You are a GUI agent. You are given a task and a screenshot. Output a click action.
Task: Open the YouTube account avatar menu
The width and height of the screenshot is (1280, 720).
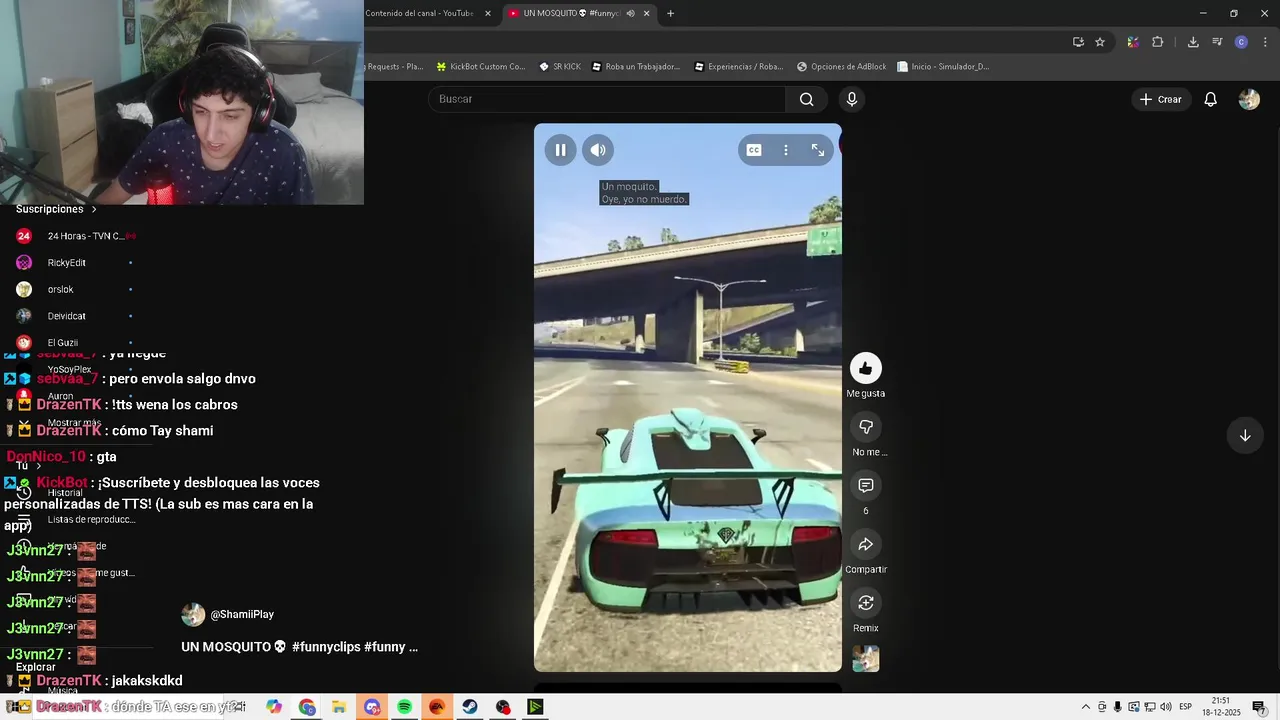(1249, 99)
